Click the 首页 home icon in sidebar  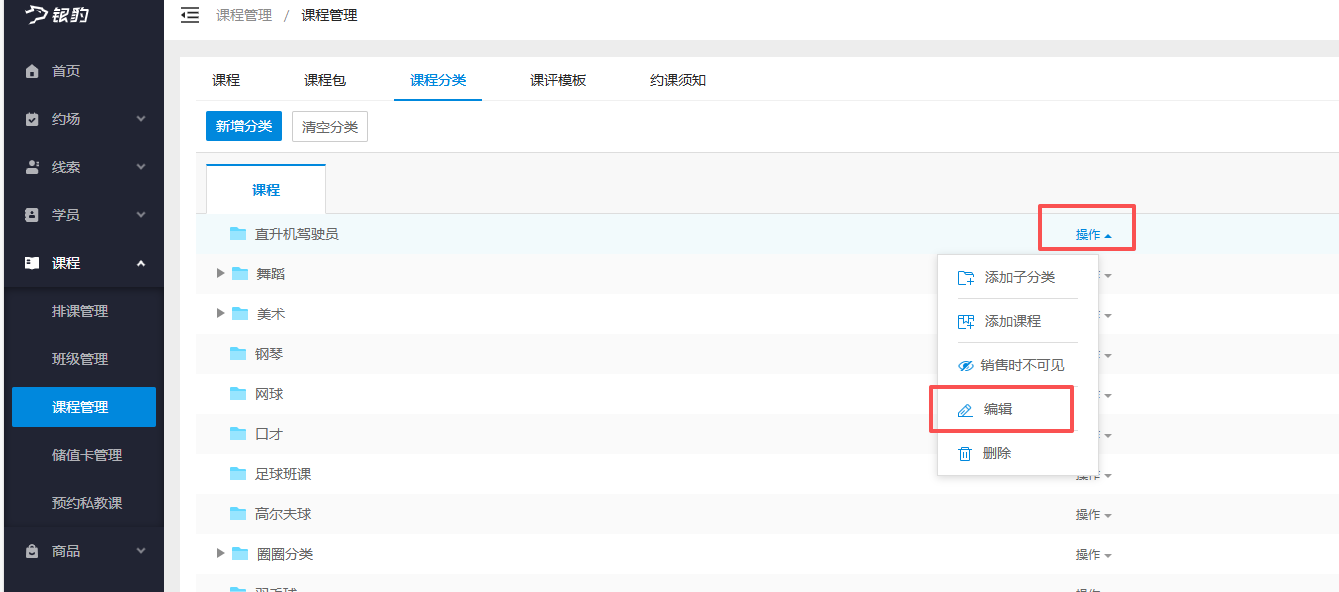(x=32, y=71)
